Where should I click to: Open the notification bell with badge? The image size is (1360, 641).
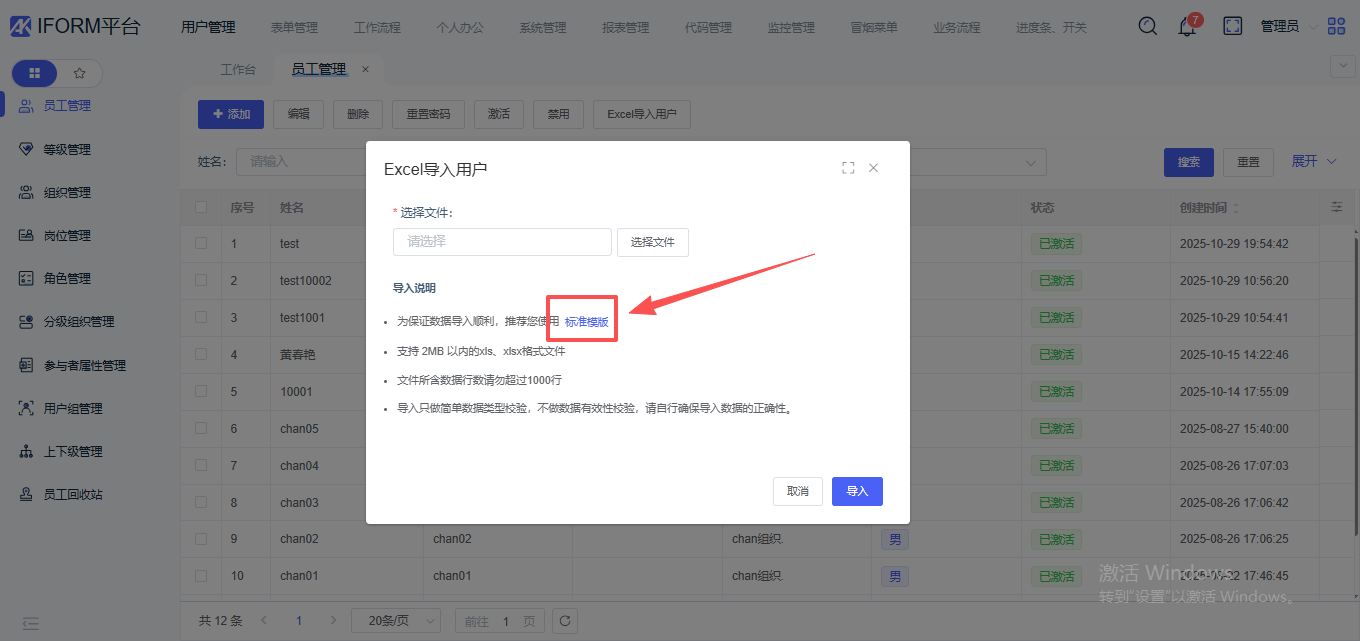click(x=1188, y=27)
